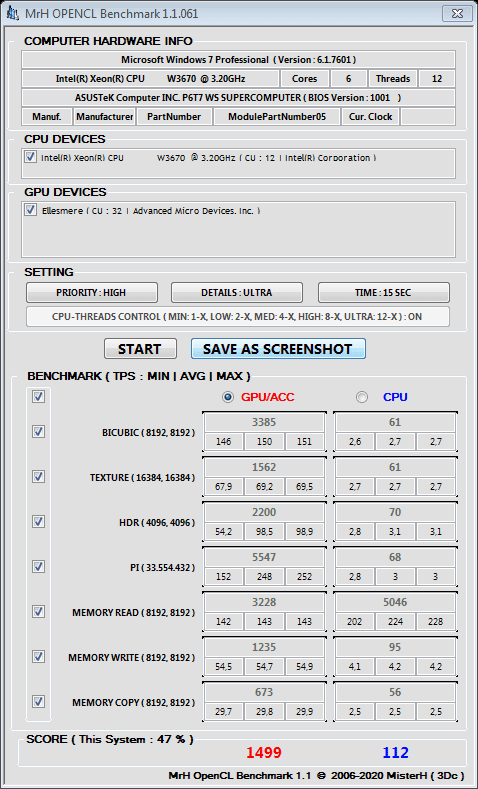Screen dimensions: 478x789
Task: Close the MrH OPENCL Benchmark window
Action: pyautogui.click(x=457, y=14)
